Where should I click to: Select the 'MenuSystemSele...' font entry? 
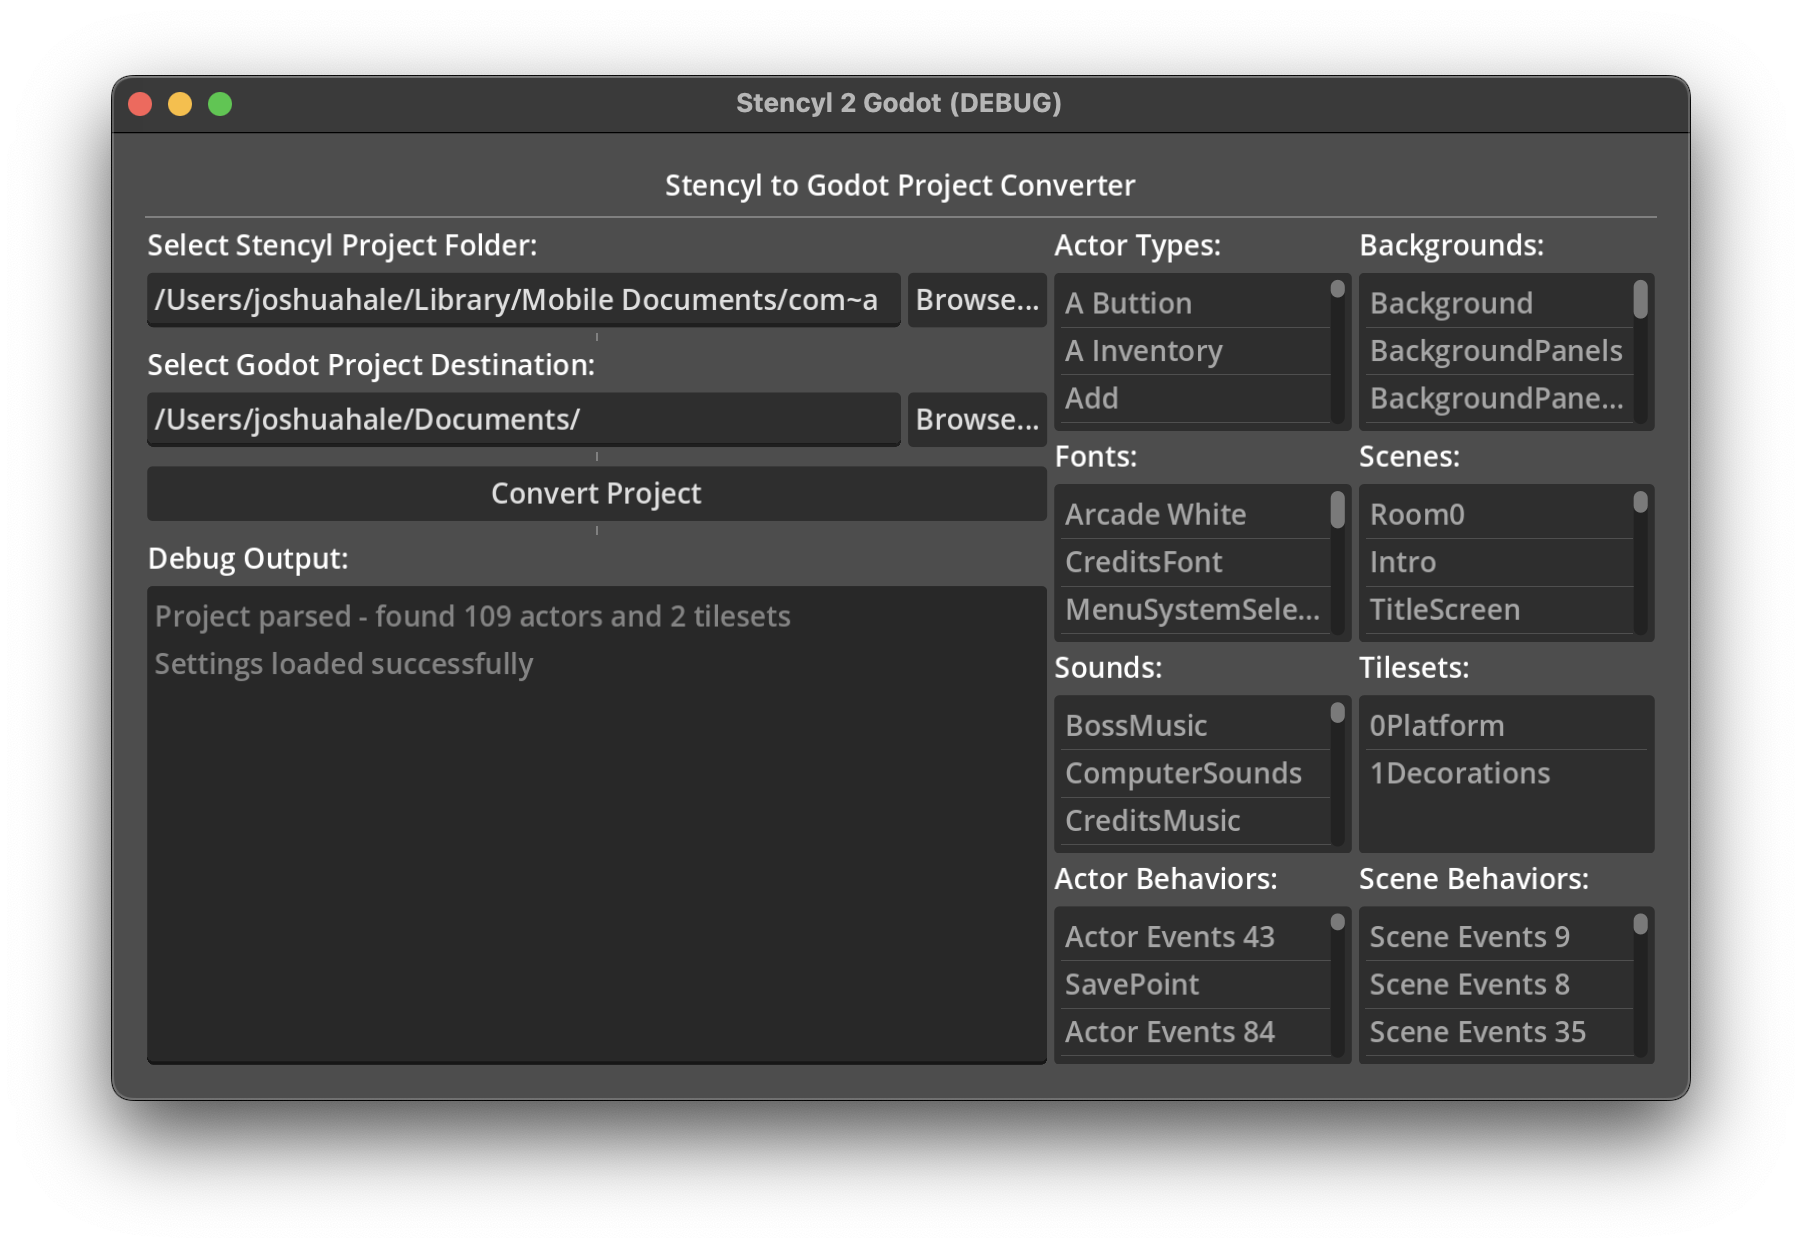[x=1194, y=609]
